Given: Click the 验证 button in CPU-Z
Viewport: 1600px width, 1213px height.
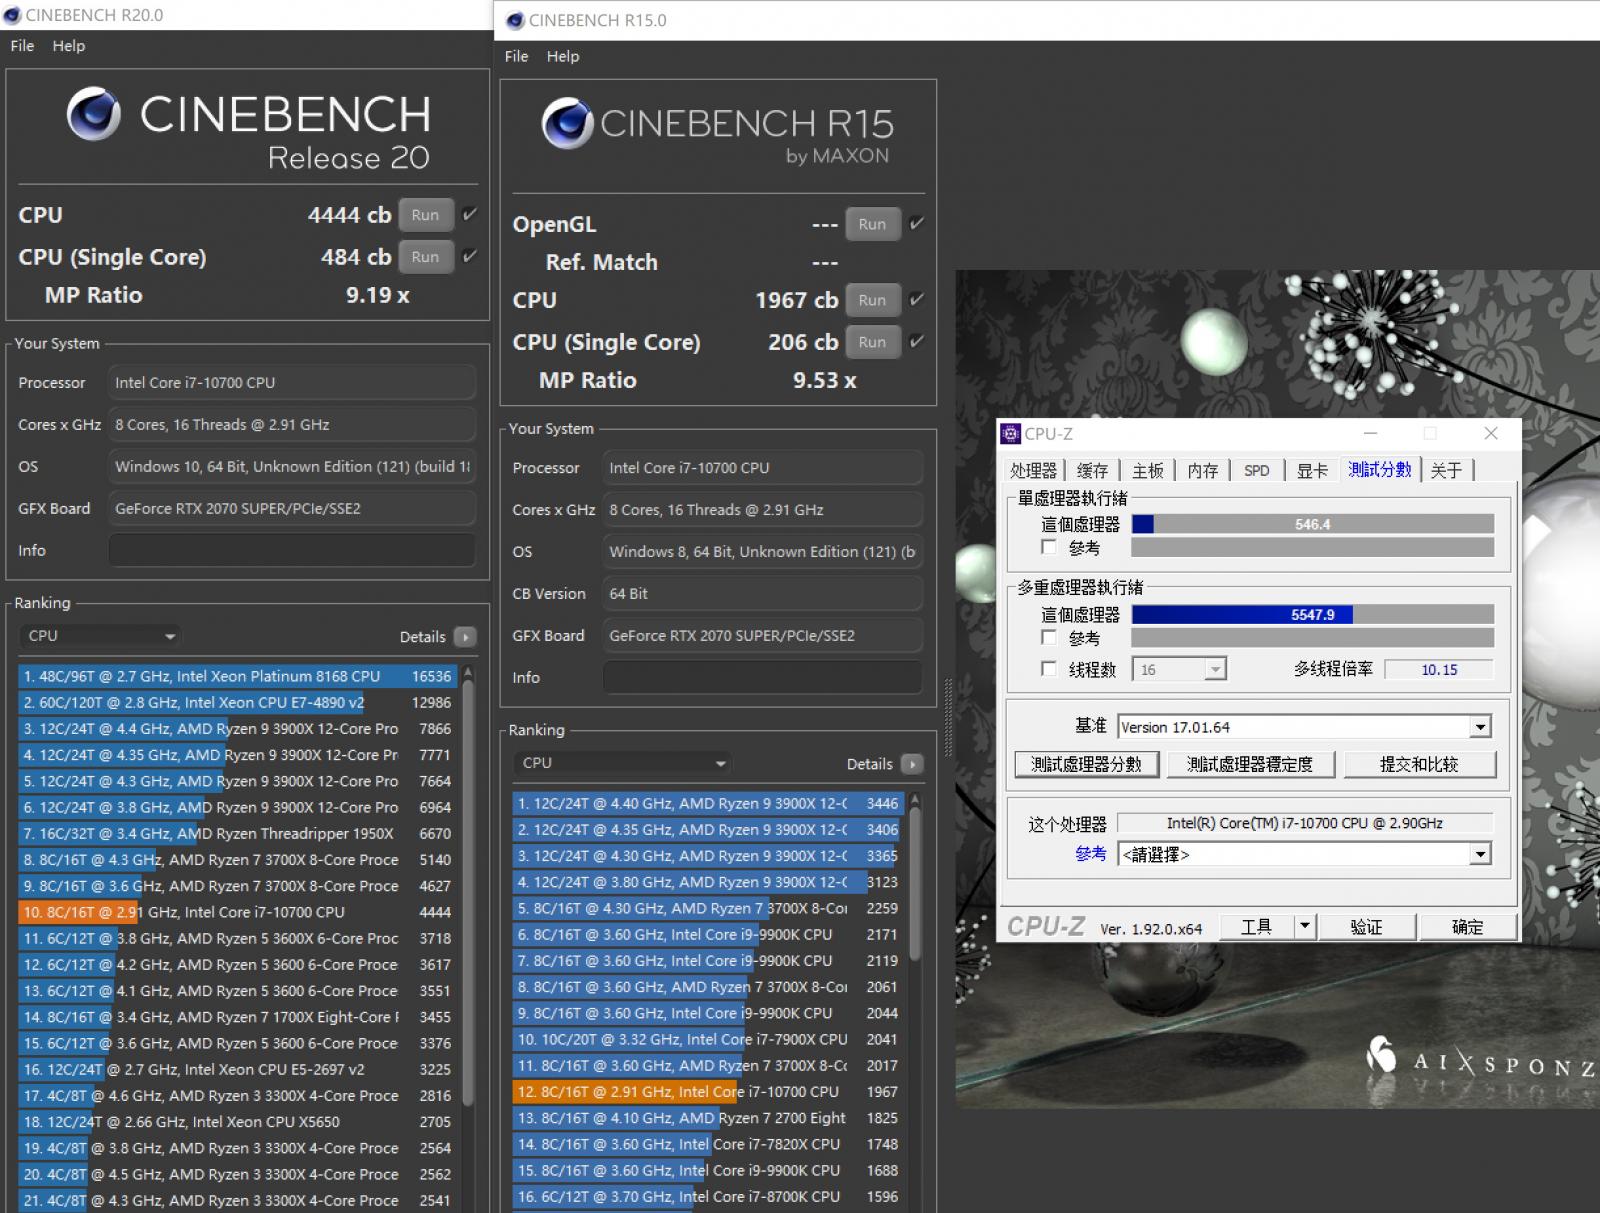Looking at the screenshot, I should [x=1366, y=927].
